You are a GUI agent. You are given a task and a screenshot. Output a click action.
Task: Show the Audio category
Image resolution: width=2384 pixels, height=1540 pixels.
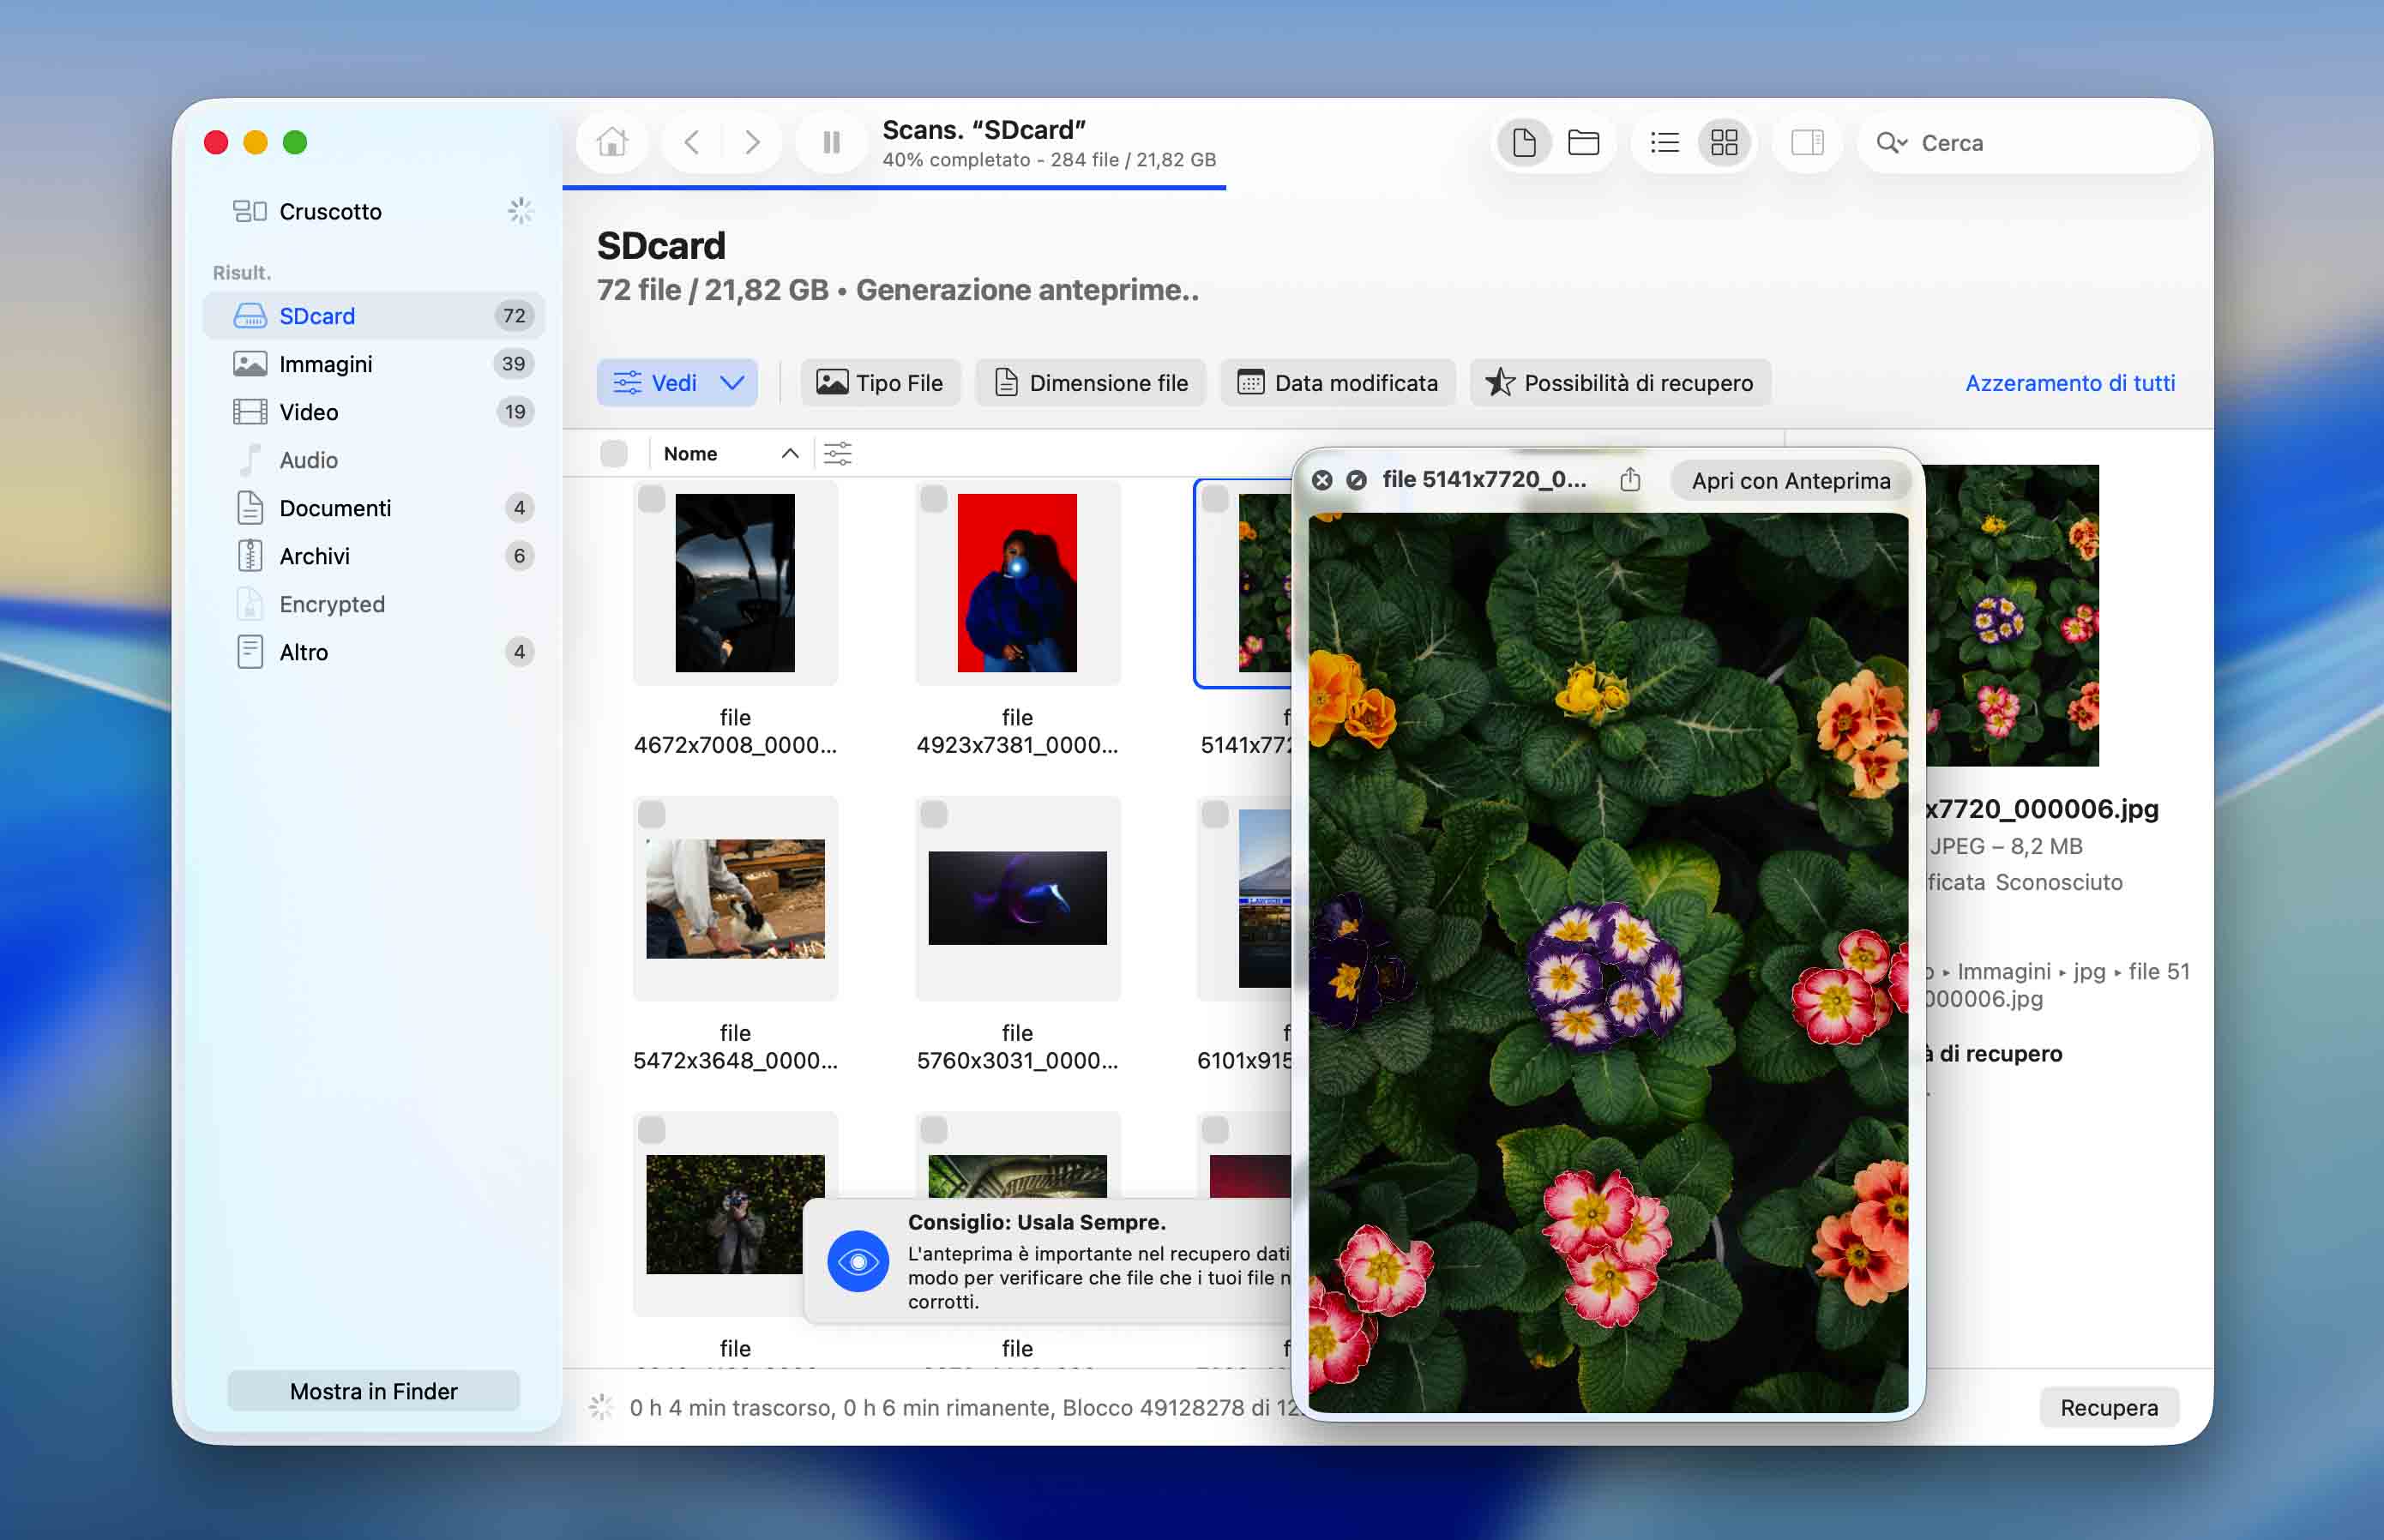374,460
